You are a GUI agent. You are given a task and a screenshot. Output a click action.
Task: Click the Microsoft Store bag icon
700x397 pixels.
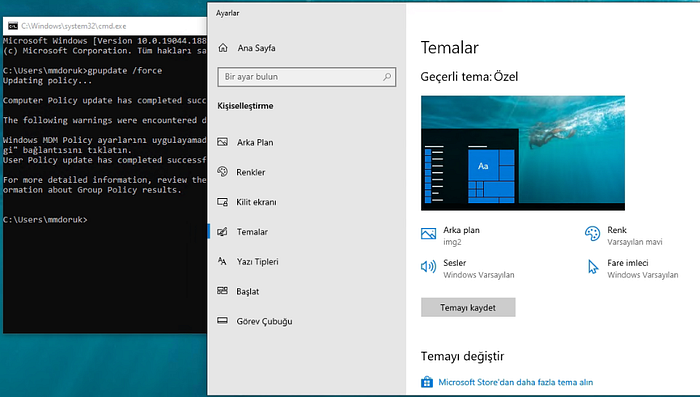pos(427,382)
